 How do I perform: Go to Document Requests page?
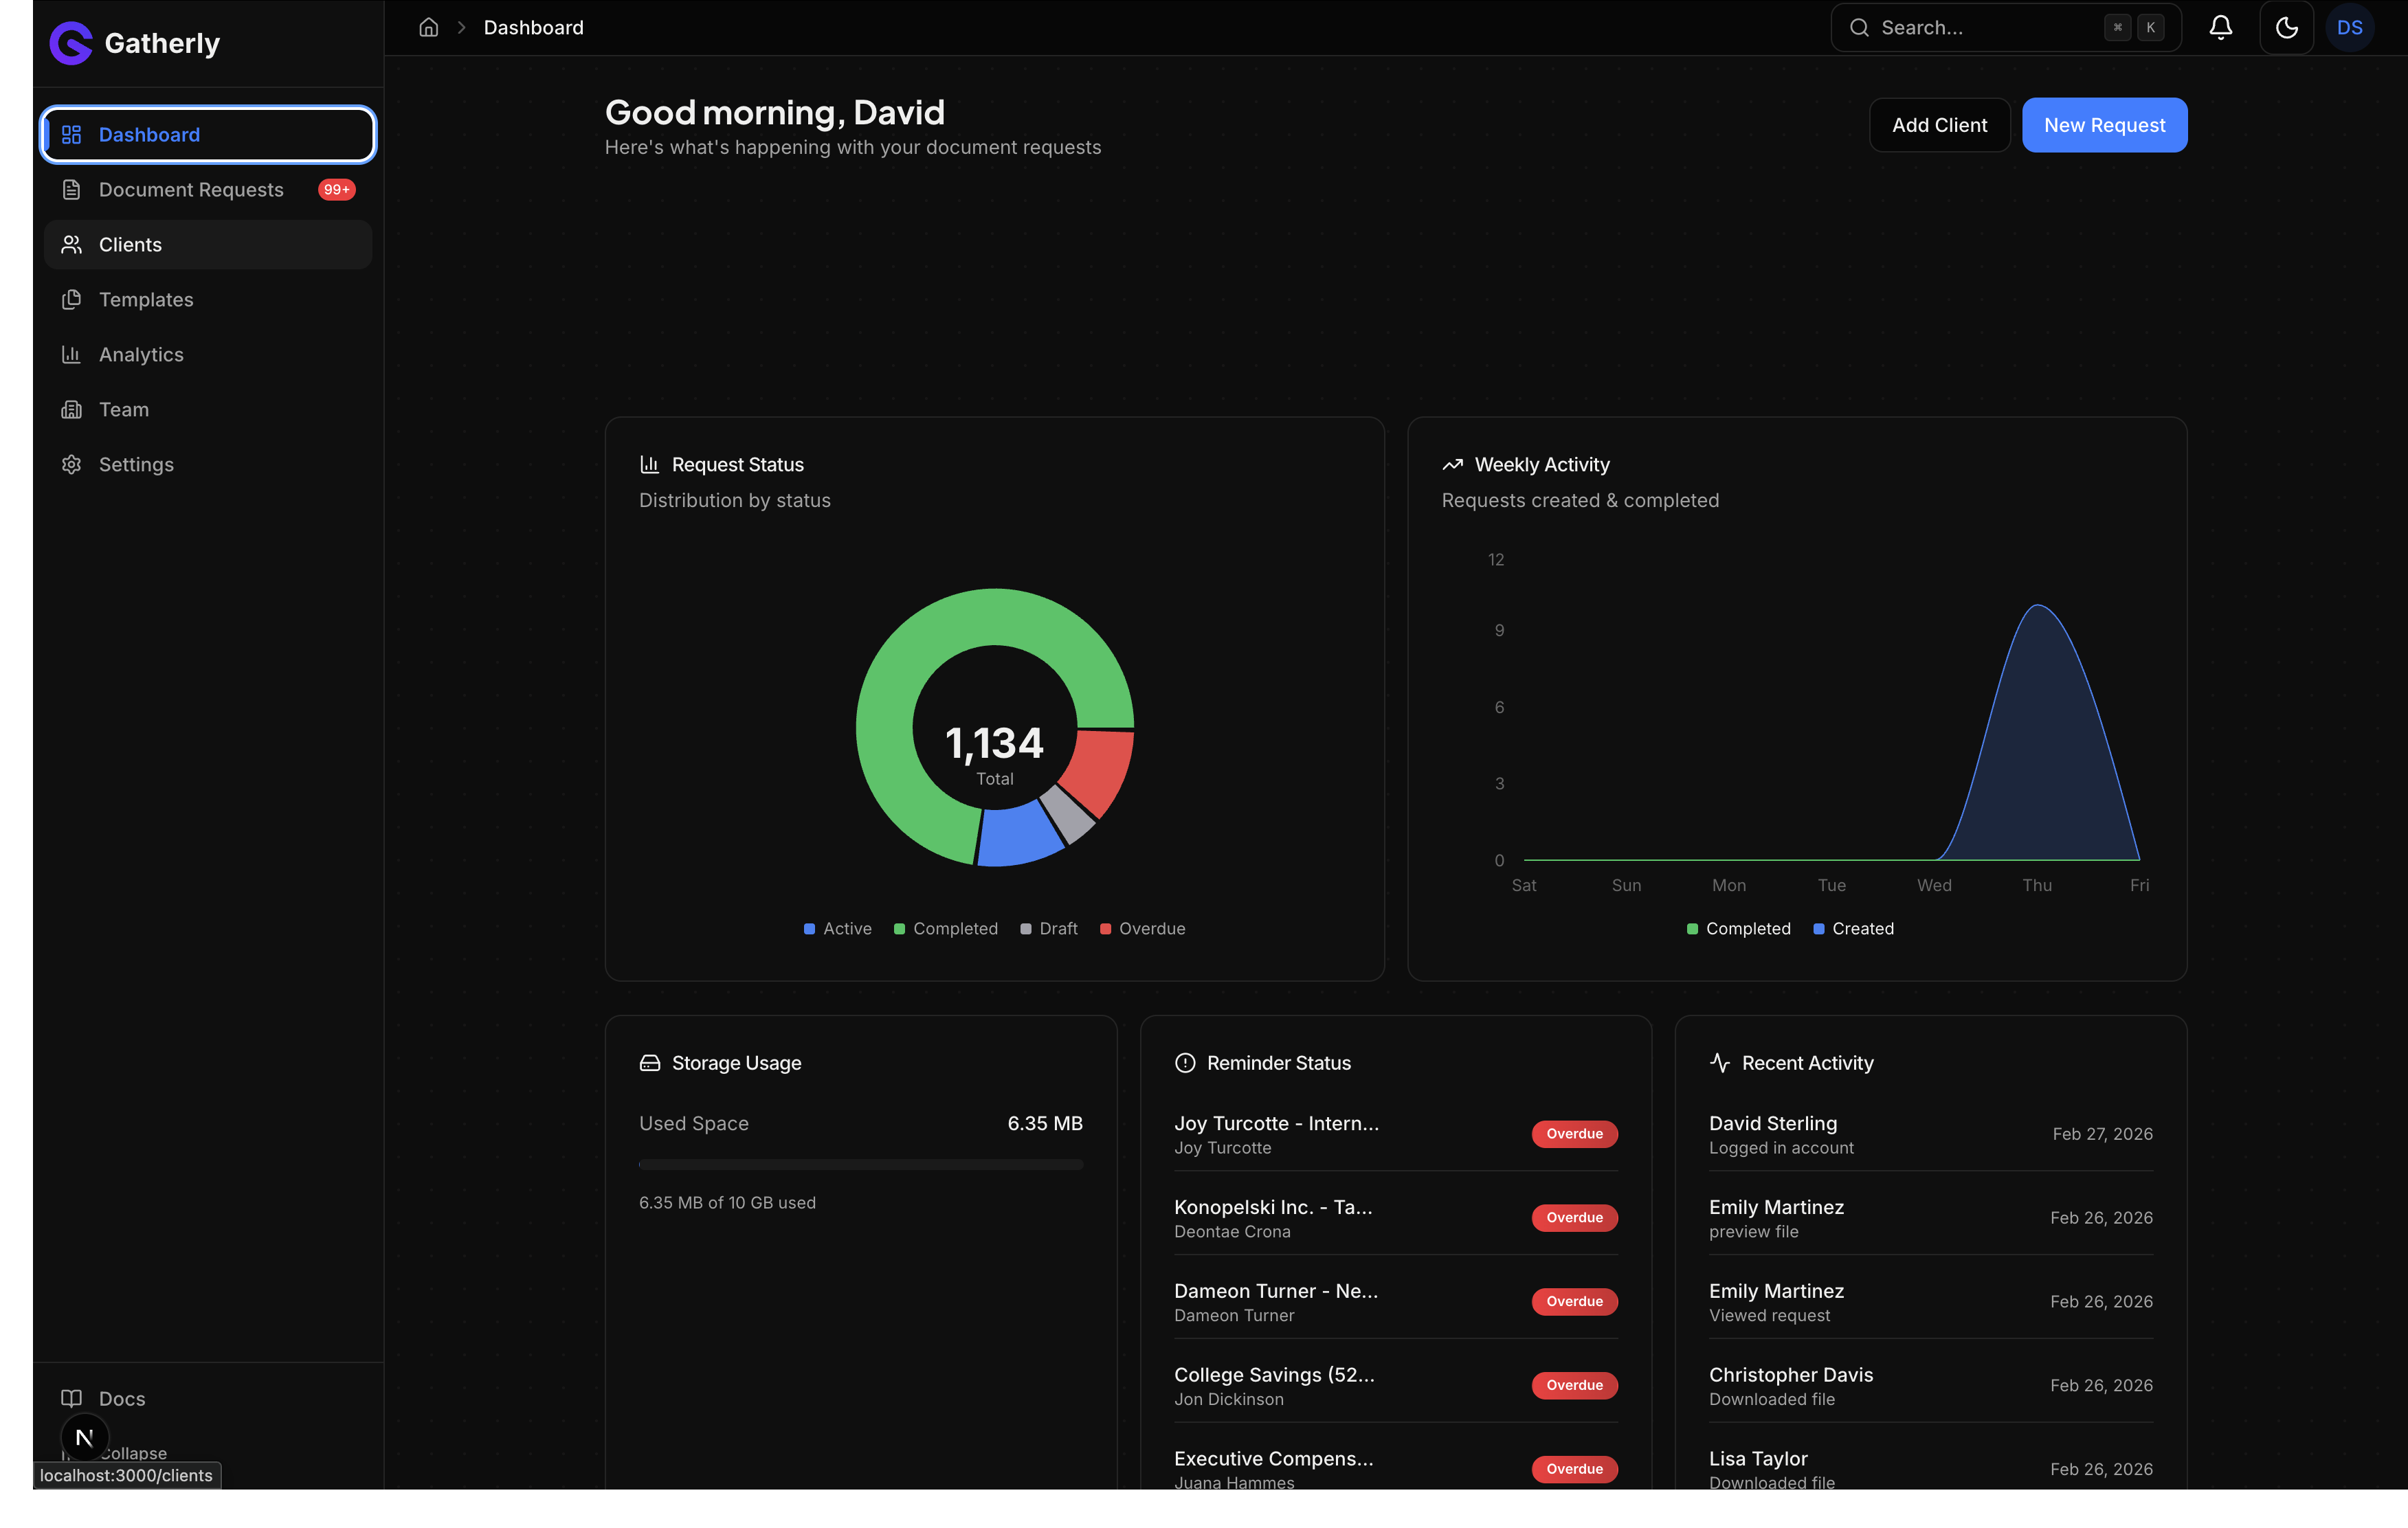pyautogui.click(x=191, y=189)
